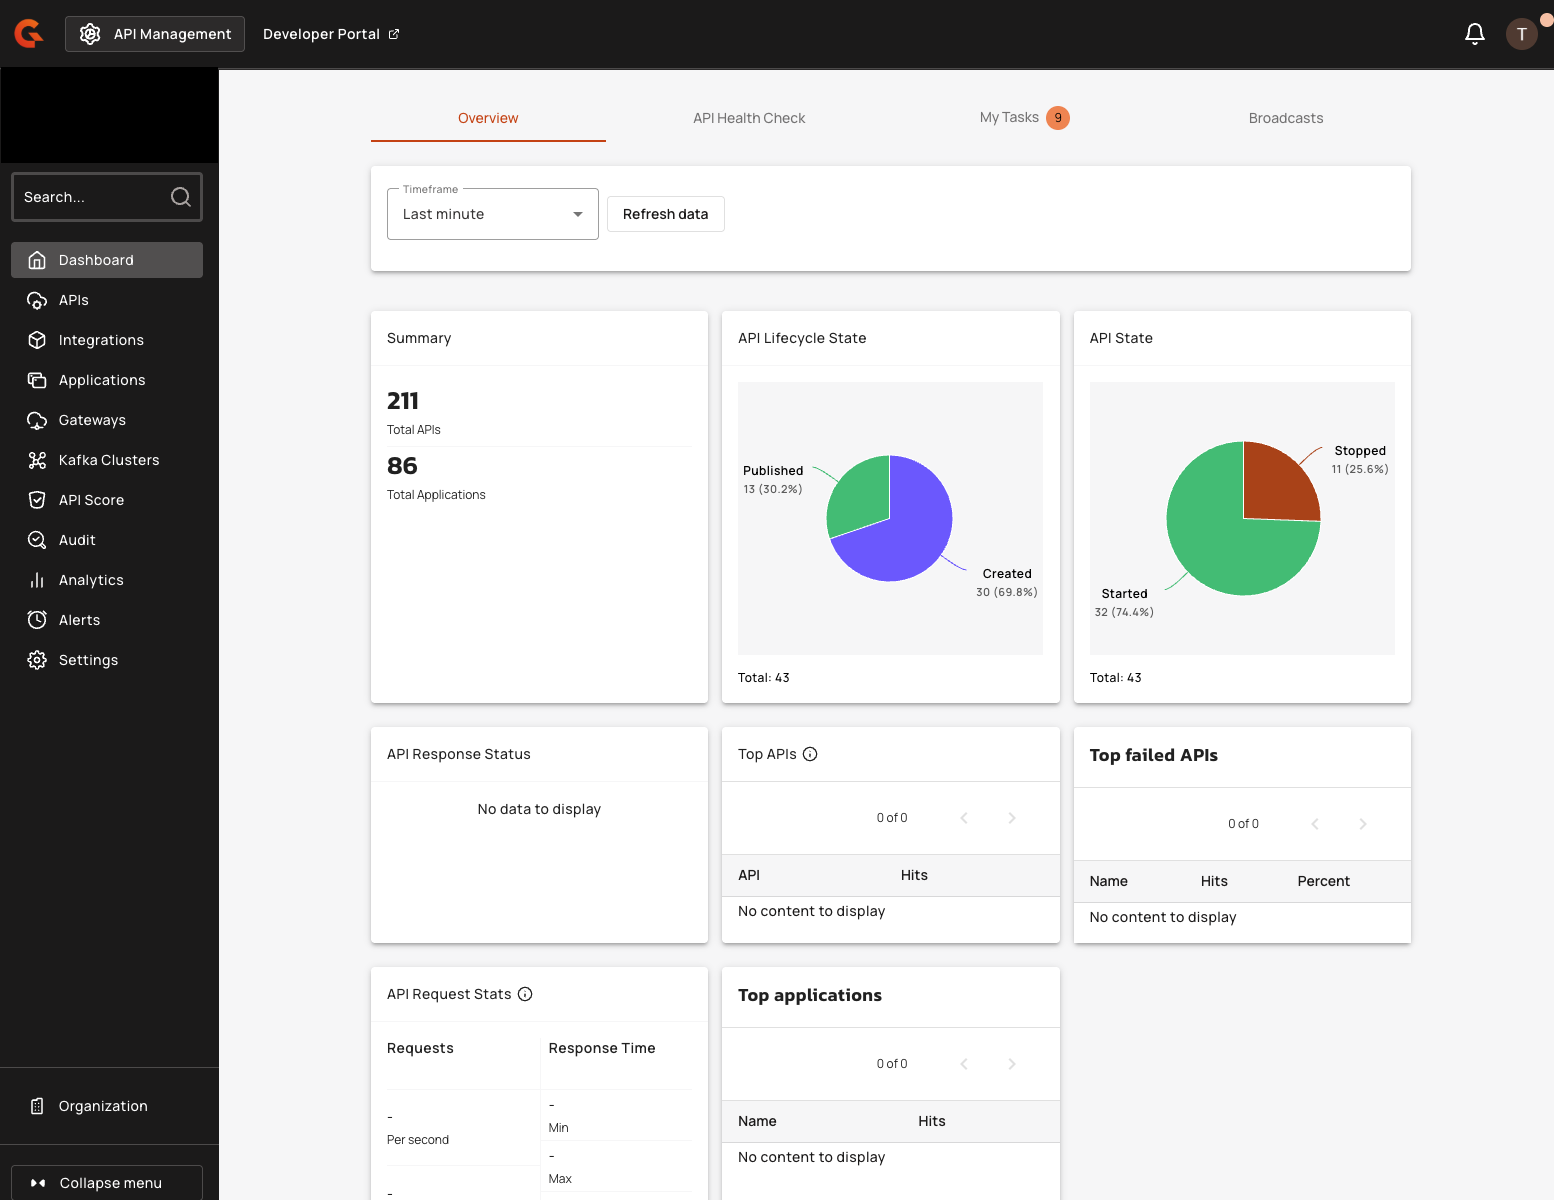This screenshot has height=1200, width=1554.
Task: Open Kafka Clusters from the sidebar
Action: (108, 460)
